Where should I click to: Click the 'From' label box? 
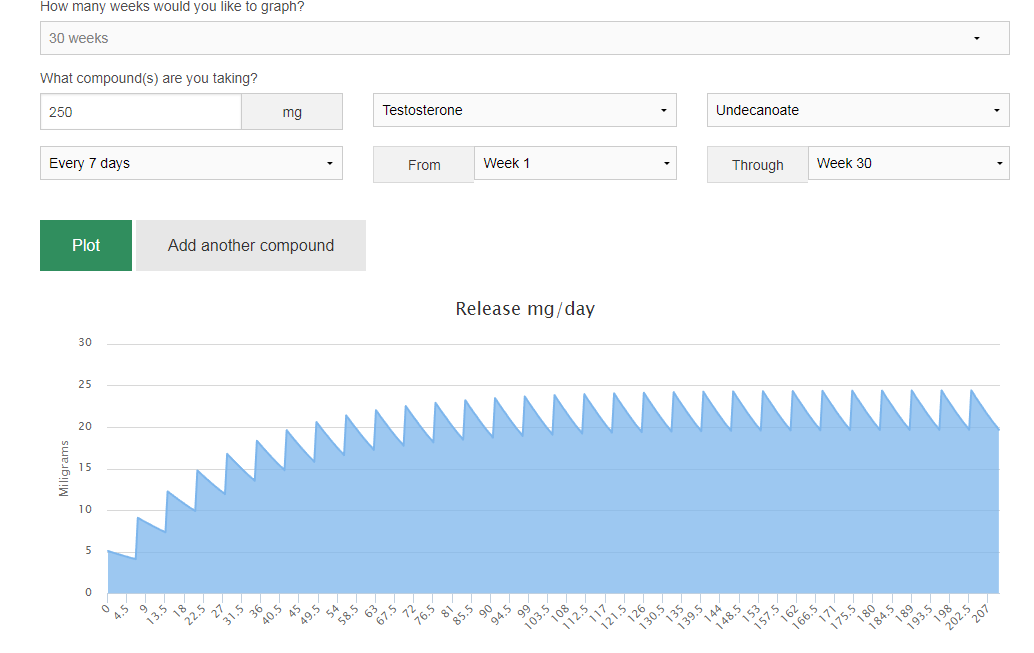(x=423, y=165)
